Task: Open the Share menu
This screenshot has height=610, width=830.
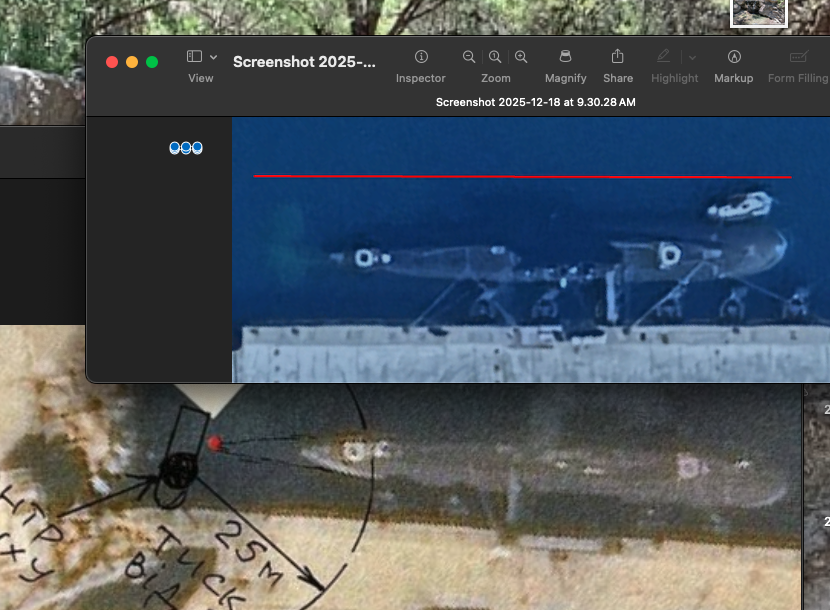Action: point(617,58)
